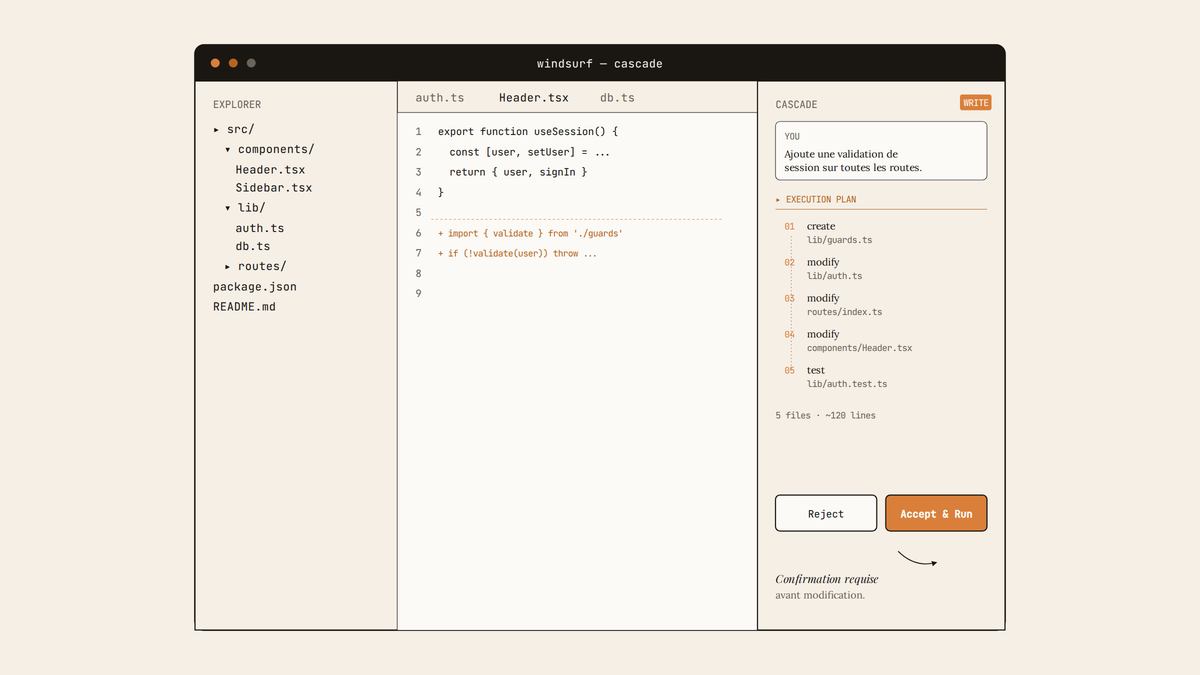Click the second orange minimize dot

coord(233,63)
